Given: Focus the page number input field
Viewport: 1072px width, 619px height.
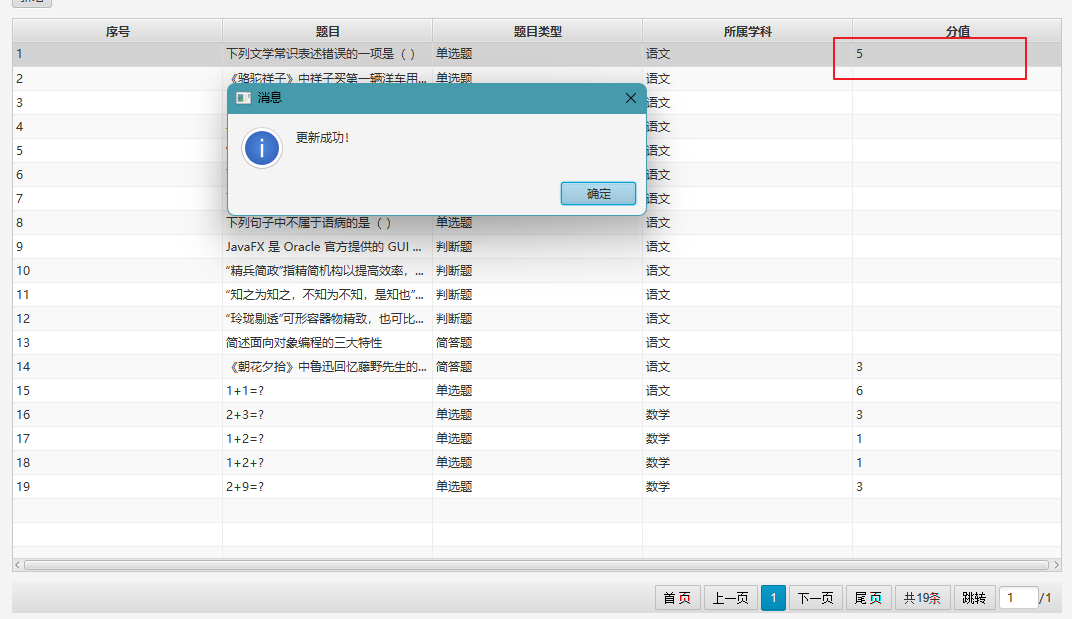Looking at the screenshot, I should (x=1018, y=598).
